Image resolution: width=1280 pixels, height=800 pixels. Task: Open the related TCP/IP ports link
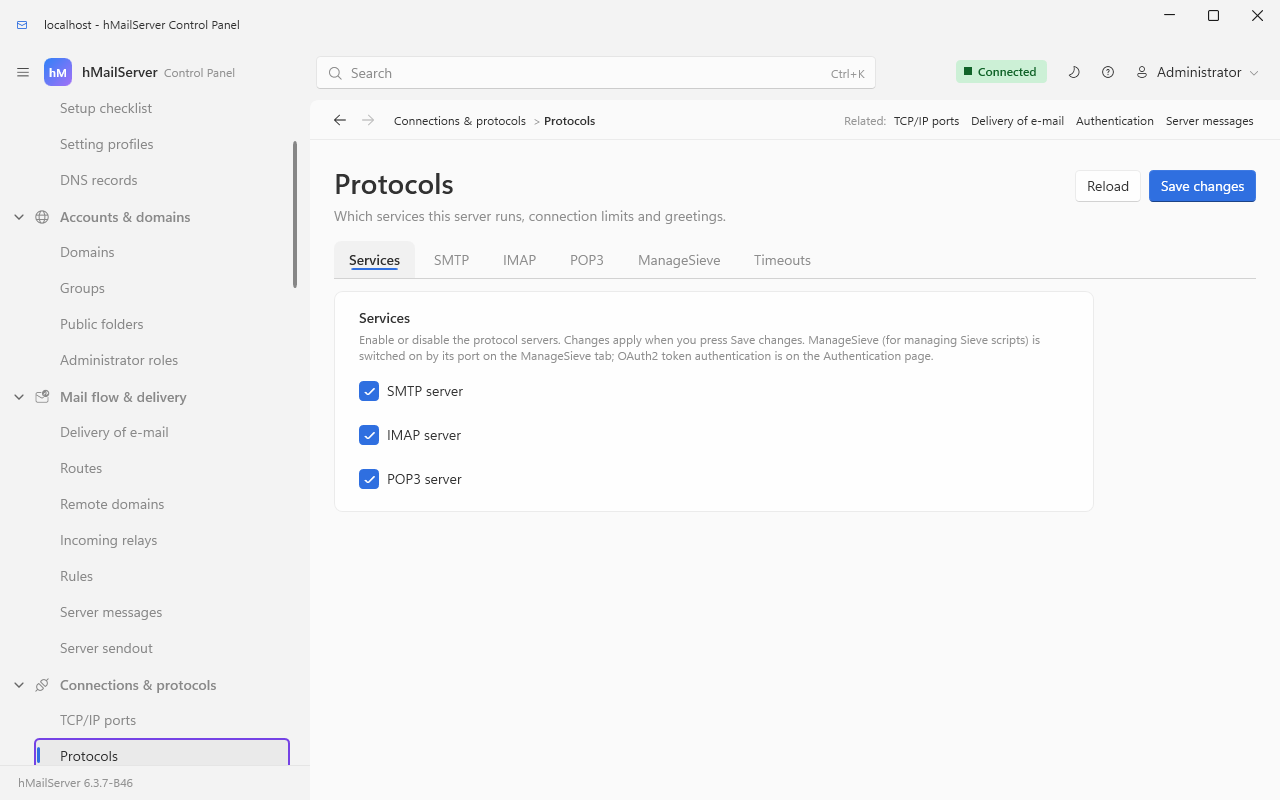(926, 121)
